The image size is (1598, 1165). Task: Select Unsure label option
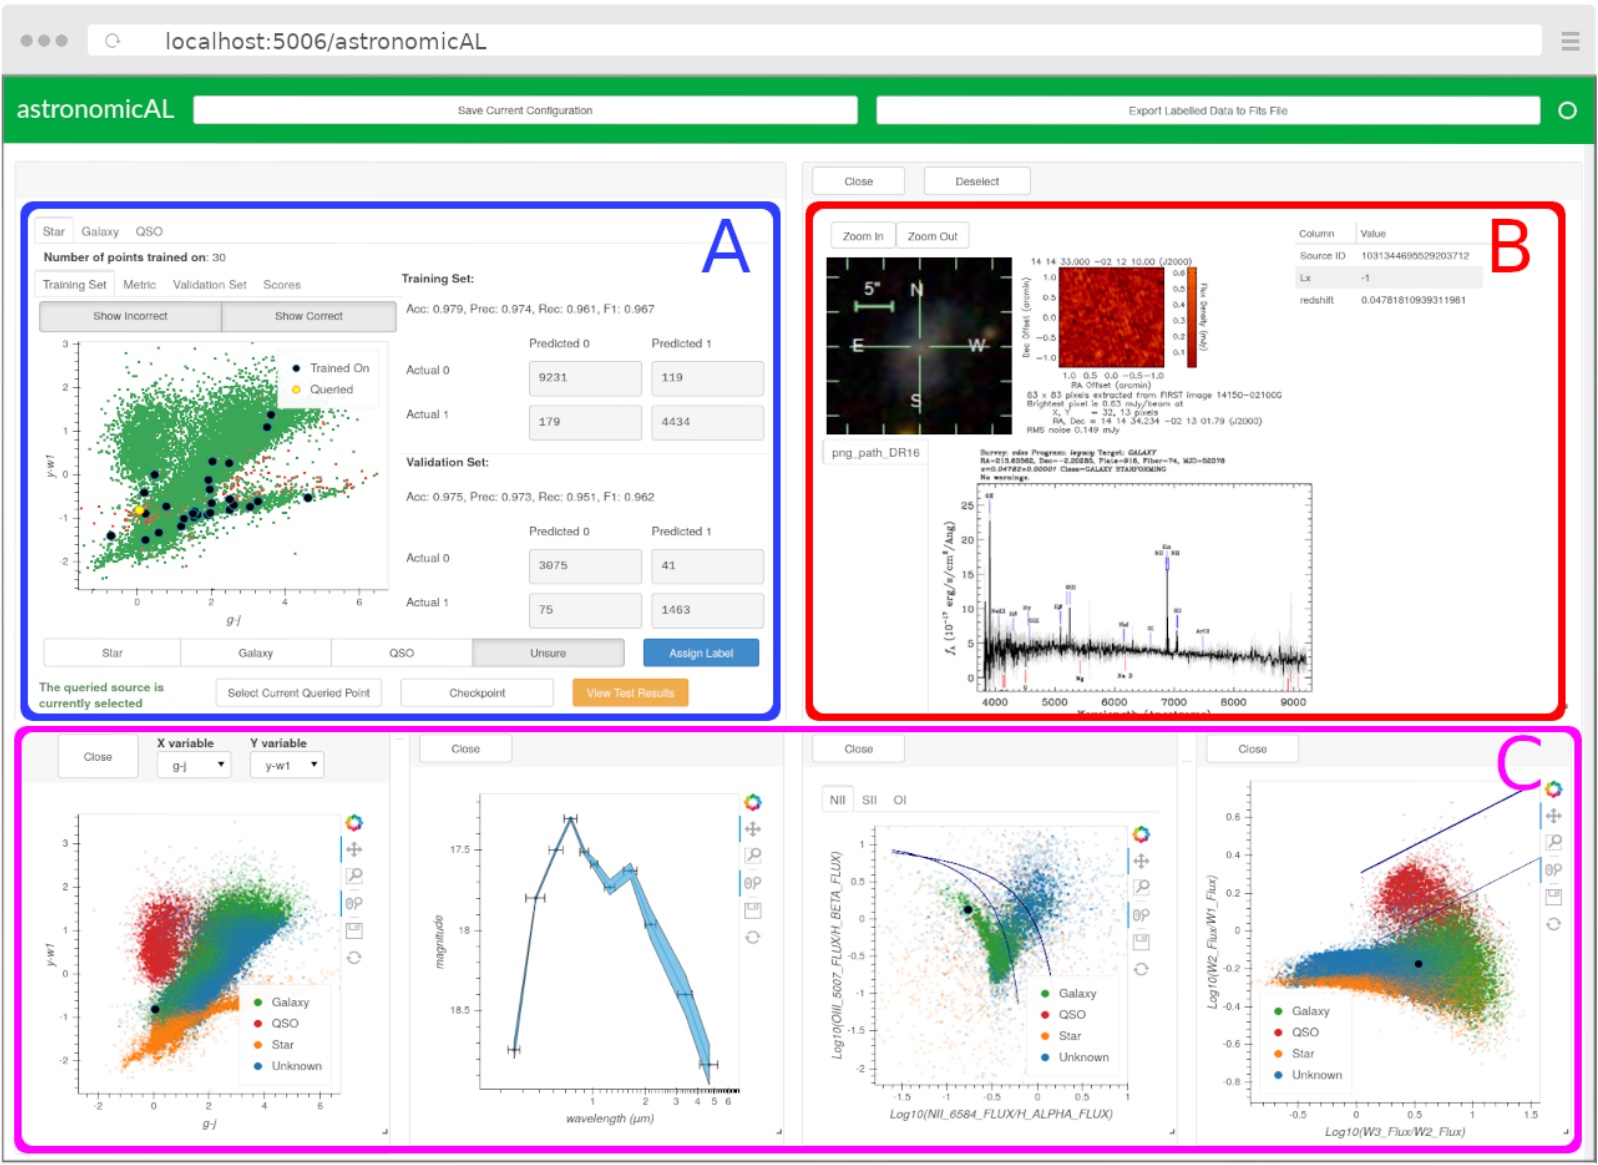coord(548,653)
